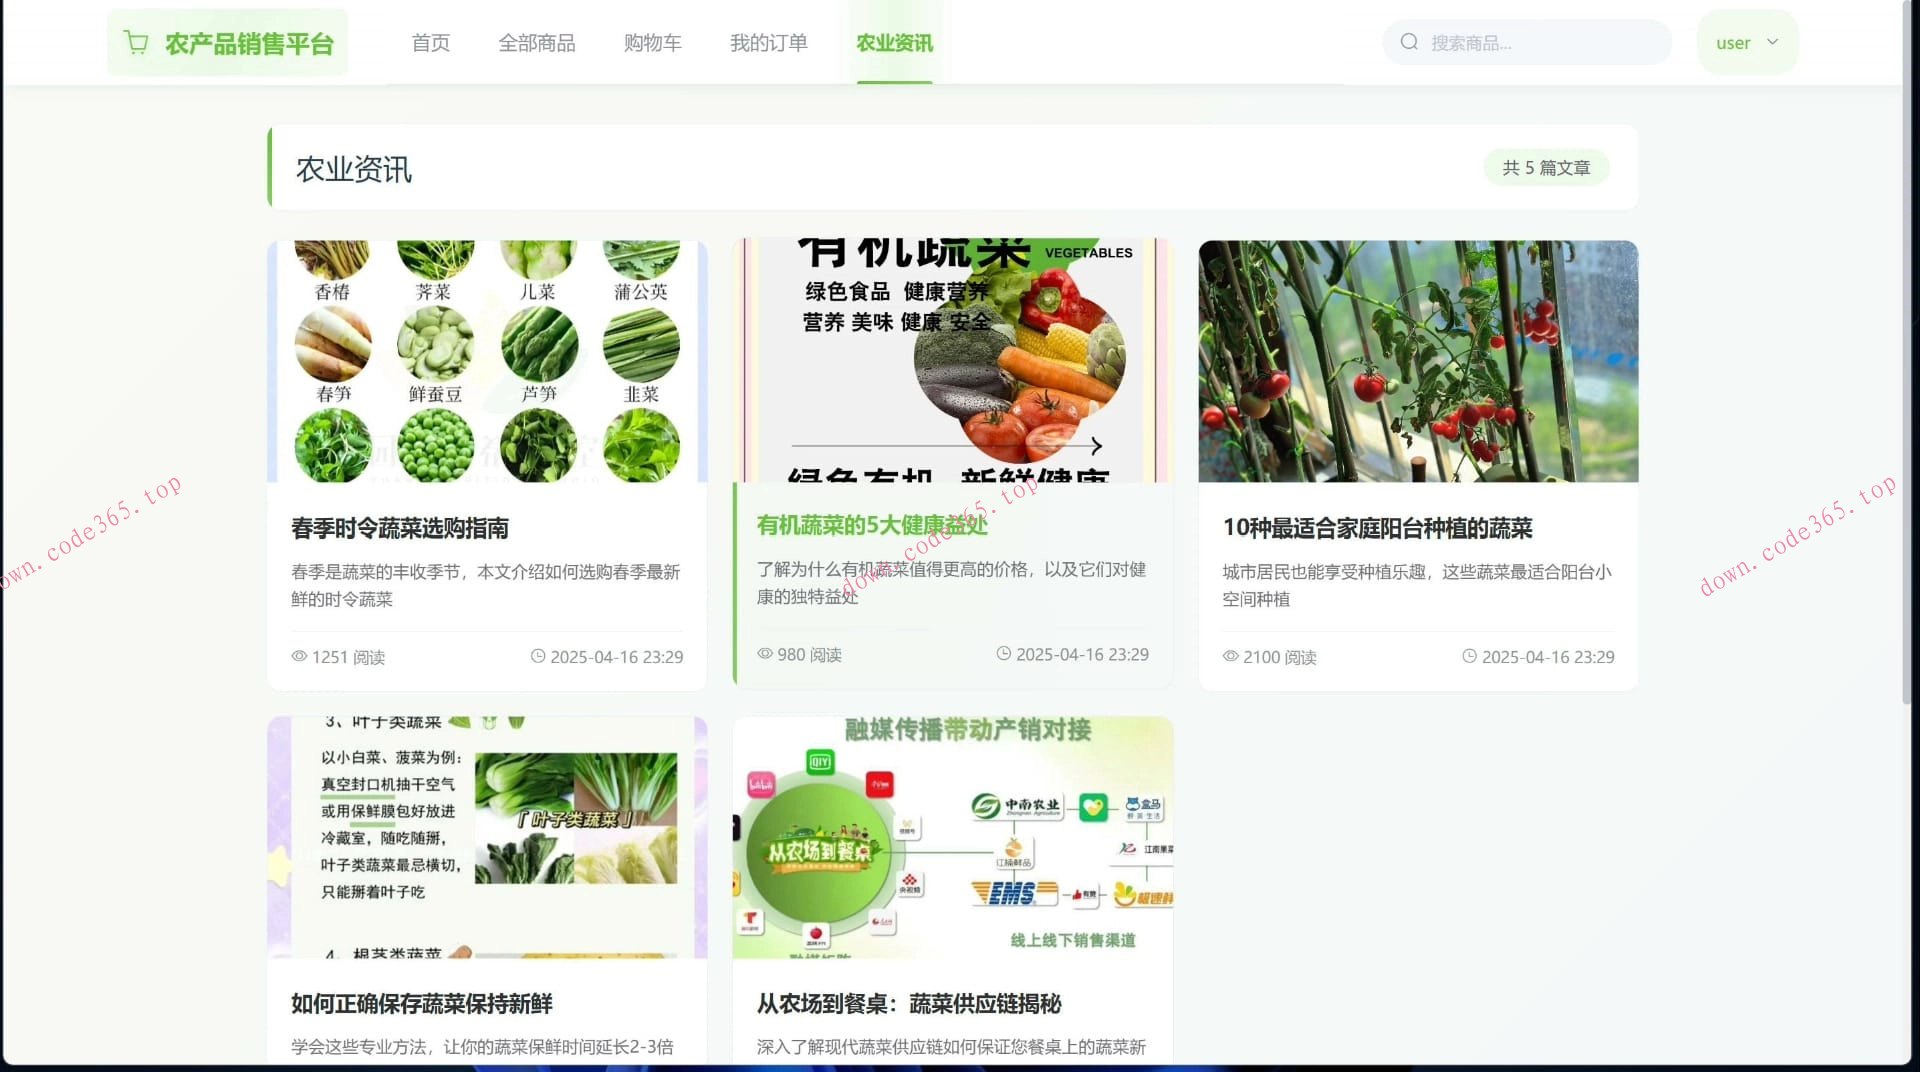Switch to the 全部商品 tab
The image size is (1920, 1072).
[537, 43]
